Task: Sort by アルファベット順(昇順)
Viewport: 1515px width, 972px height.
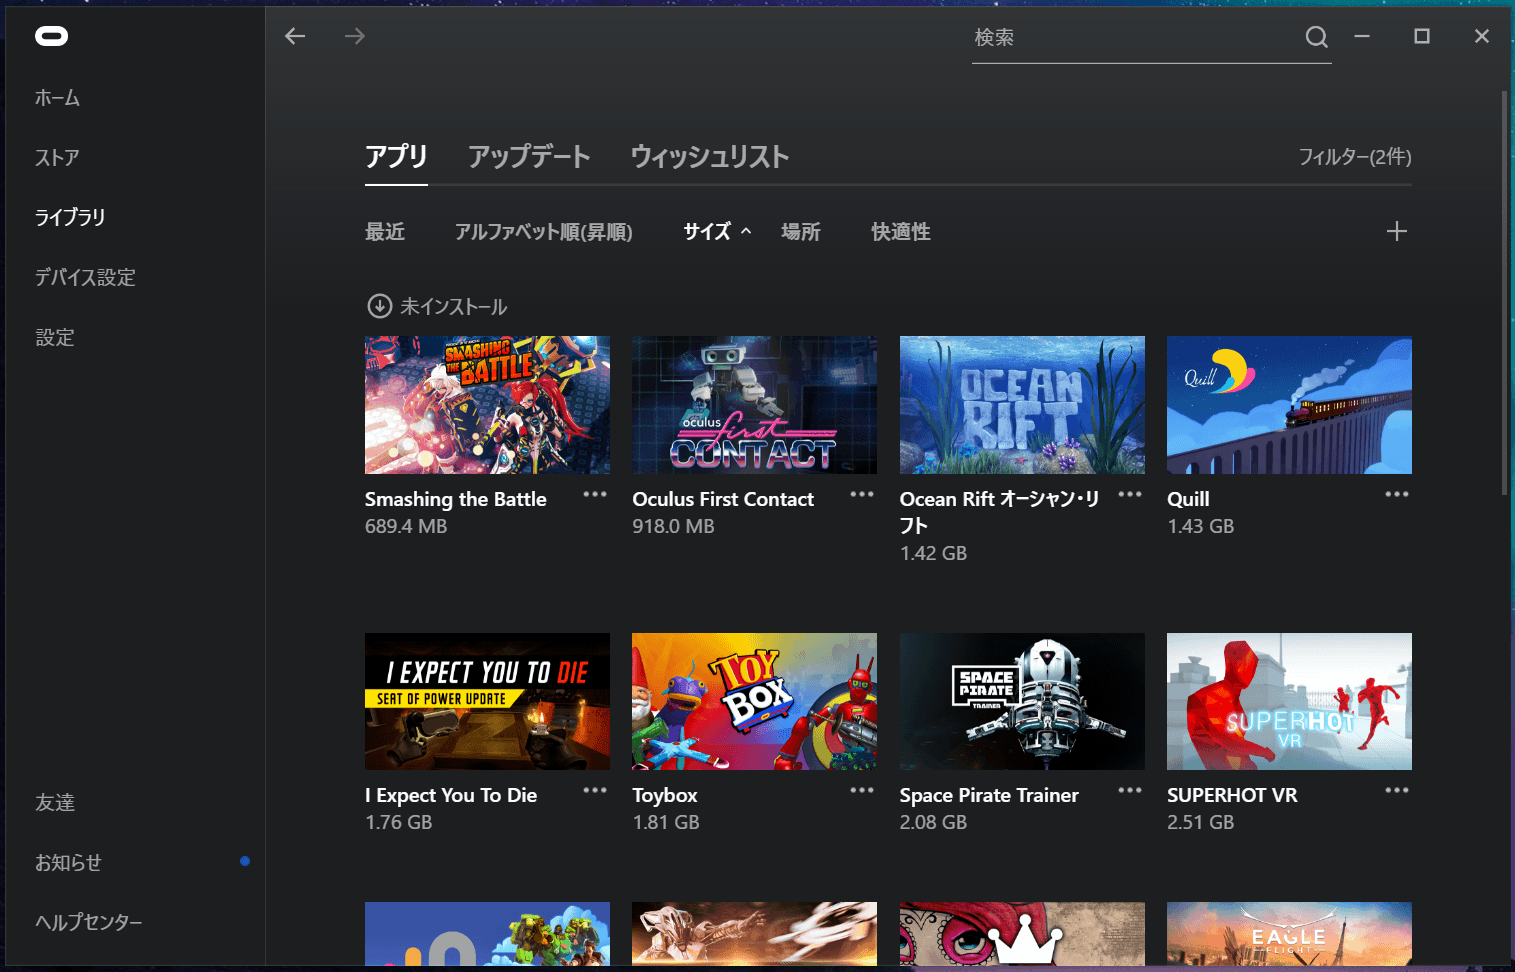Action: (x=544, y=232)
